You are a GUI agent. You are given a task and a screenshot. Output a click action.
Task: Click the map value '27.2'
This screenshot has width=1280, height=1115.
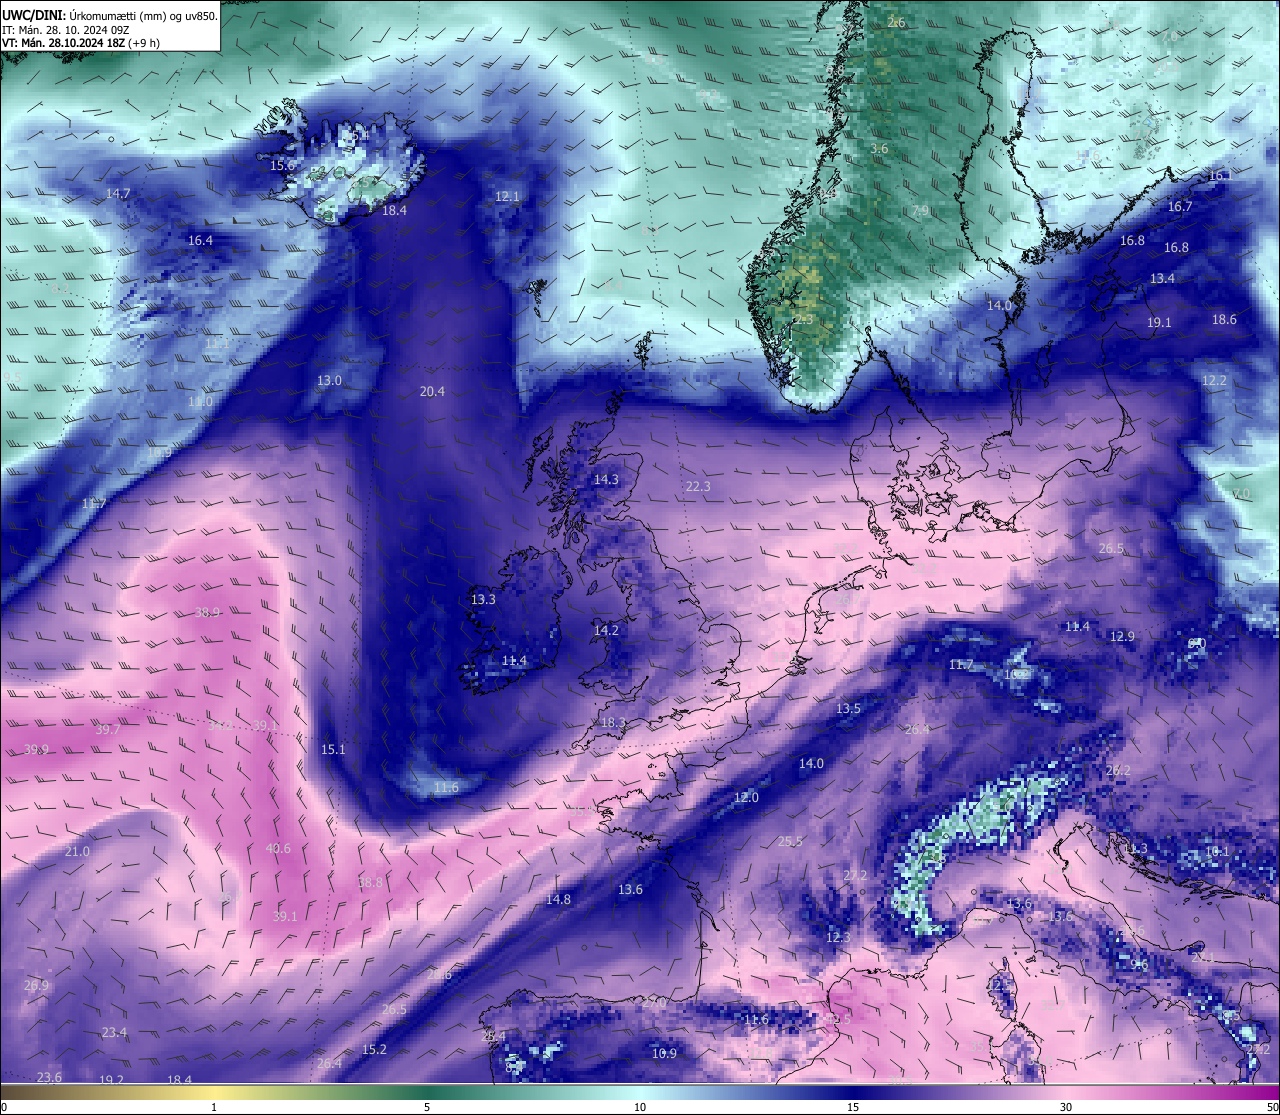855,876
